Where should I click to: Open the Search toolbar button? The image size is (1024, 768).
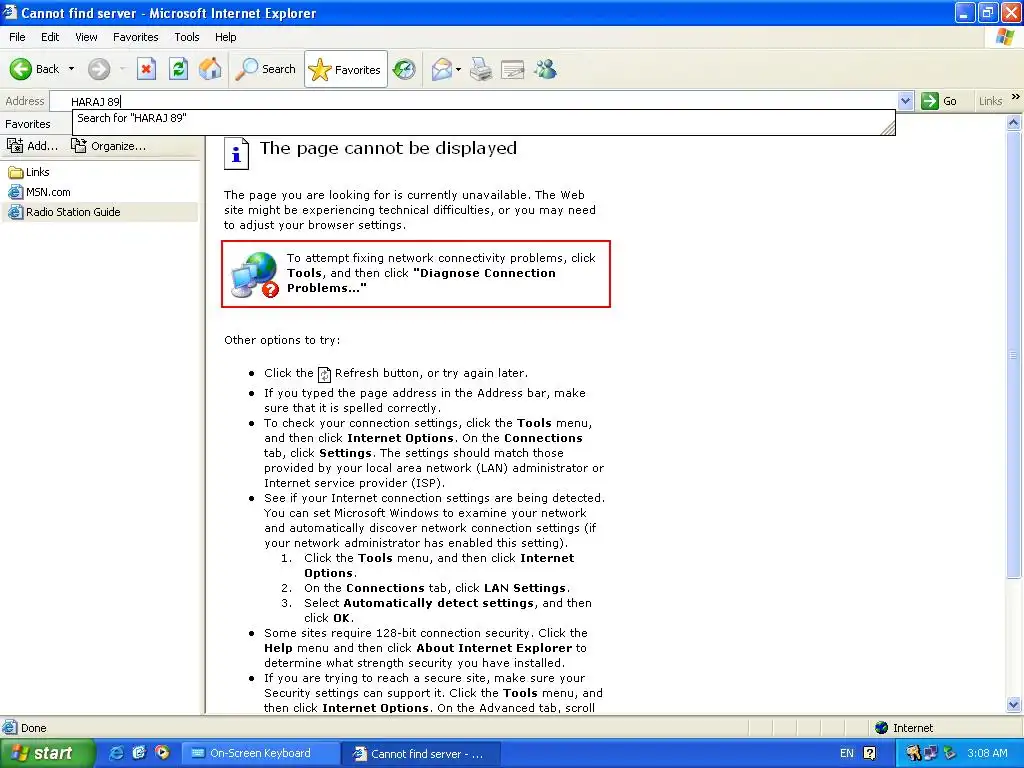266,69
